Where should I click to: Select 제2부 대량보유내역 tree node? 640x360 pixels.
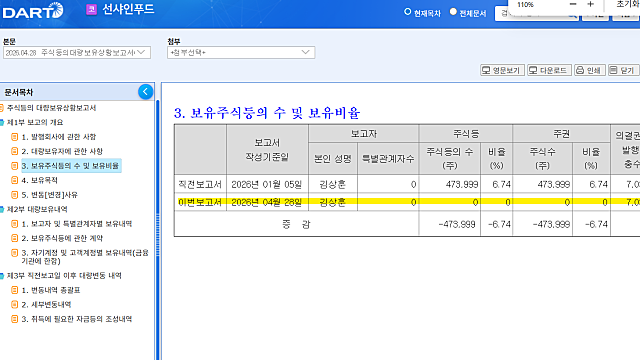37,209
